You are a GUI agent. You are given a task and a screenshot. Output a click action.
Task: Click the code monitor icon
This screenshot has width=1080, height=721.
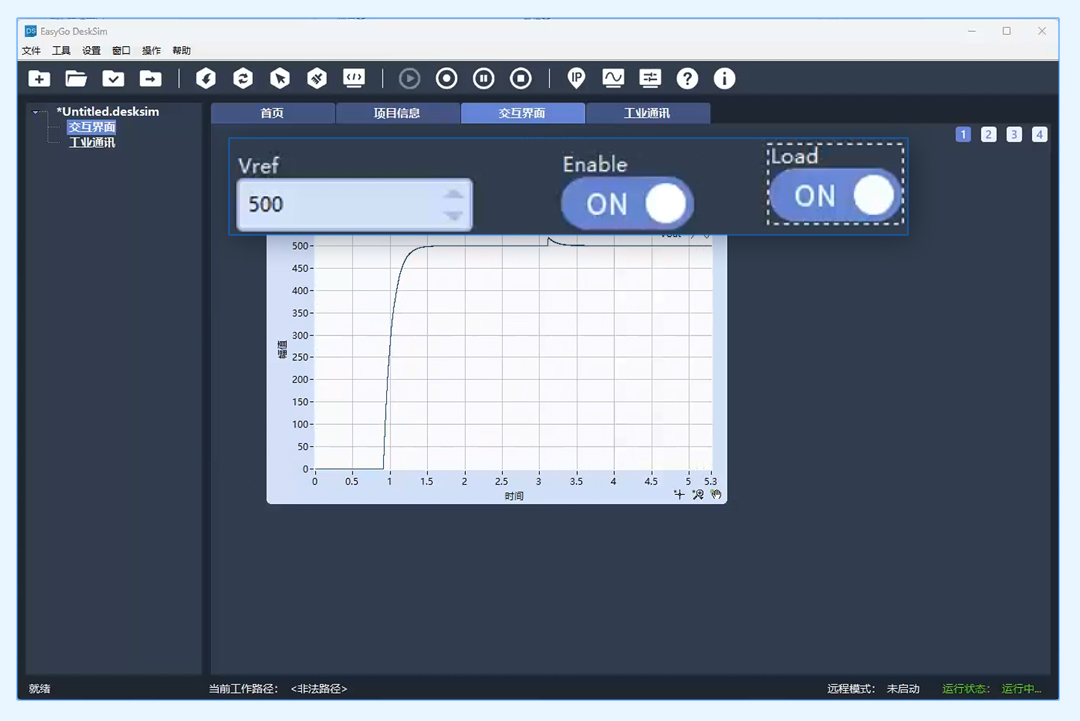pyautogui.click(x=354, y=79)
